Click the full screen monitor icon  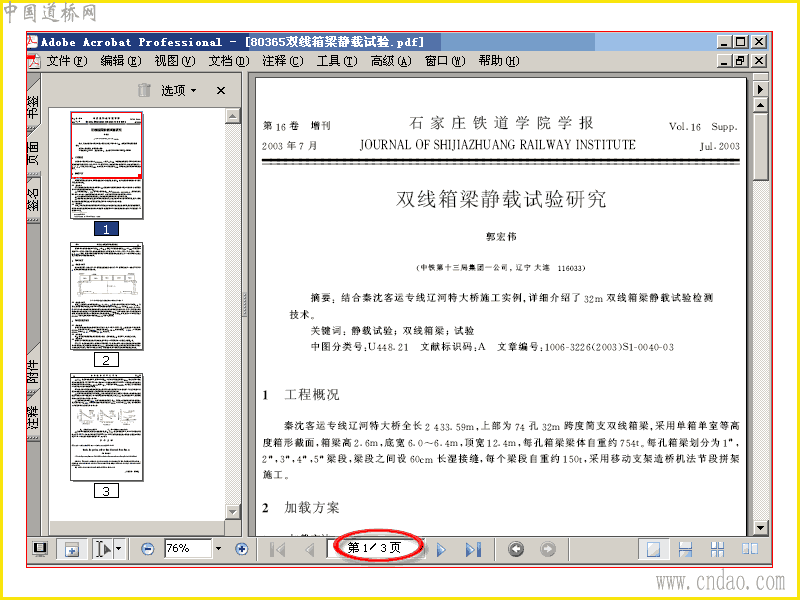tap(40, 549)
